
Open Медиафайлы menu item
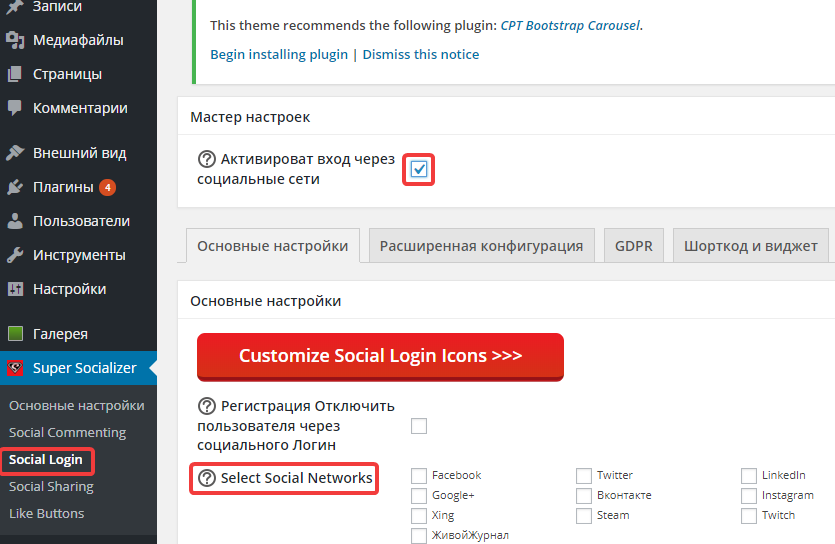click(78, 40)
